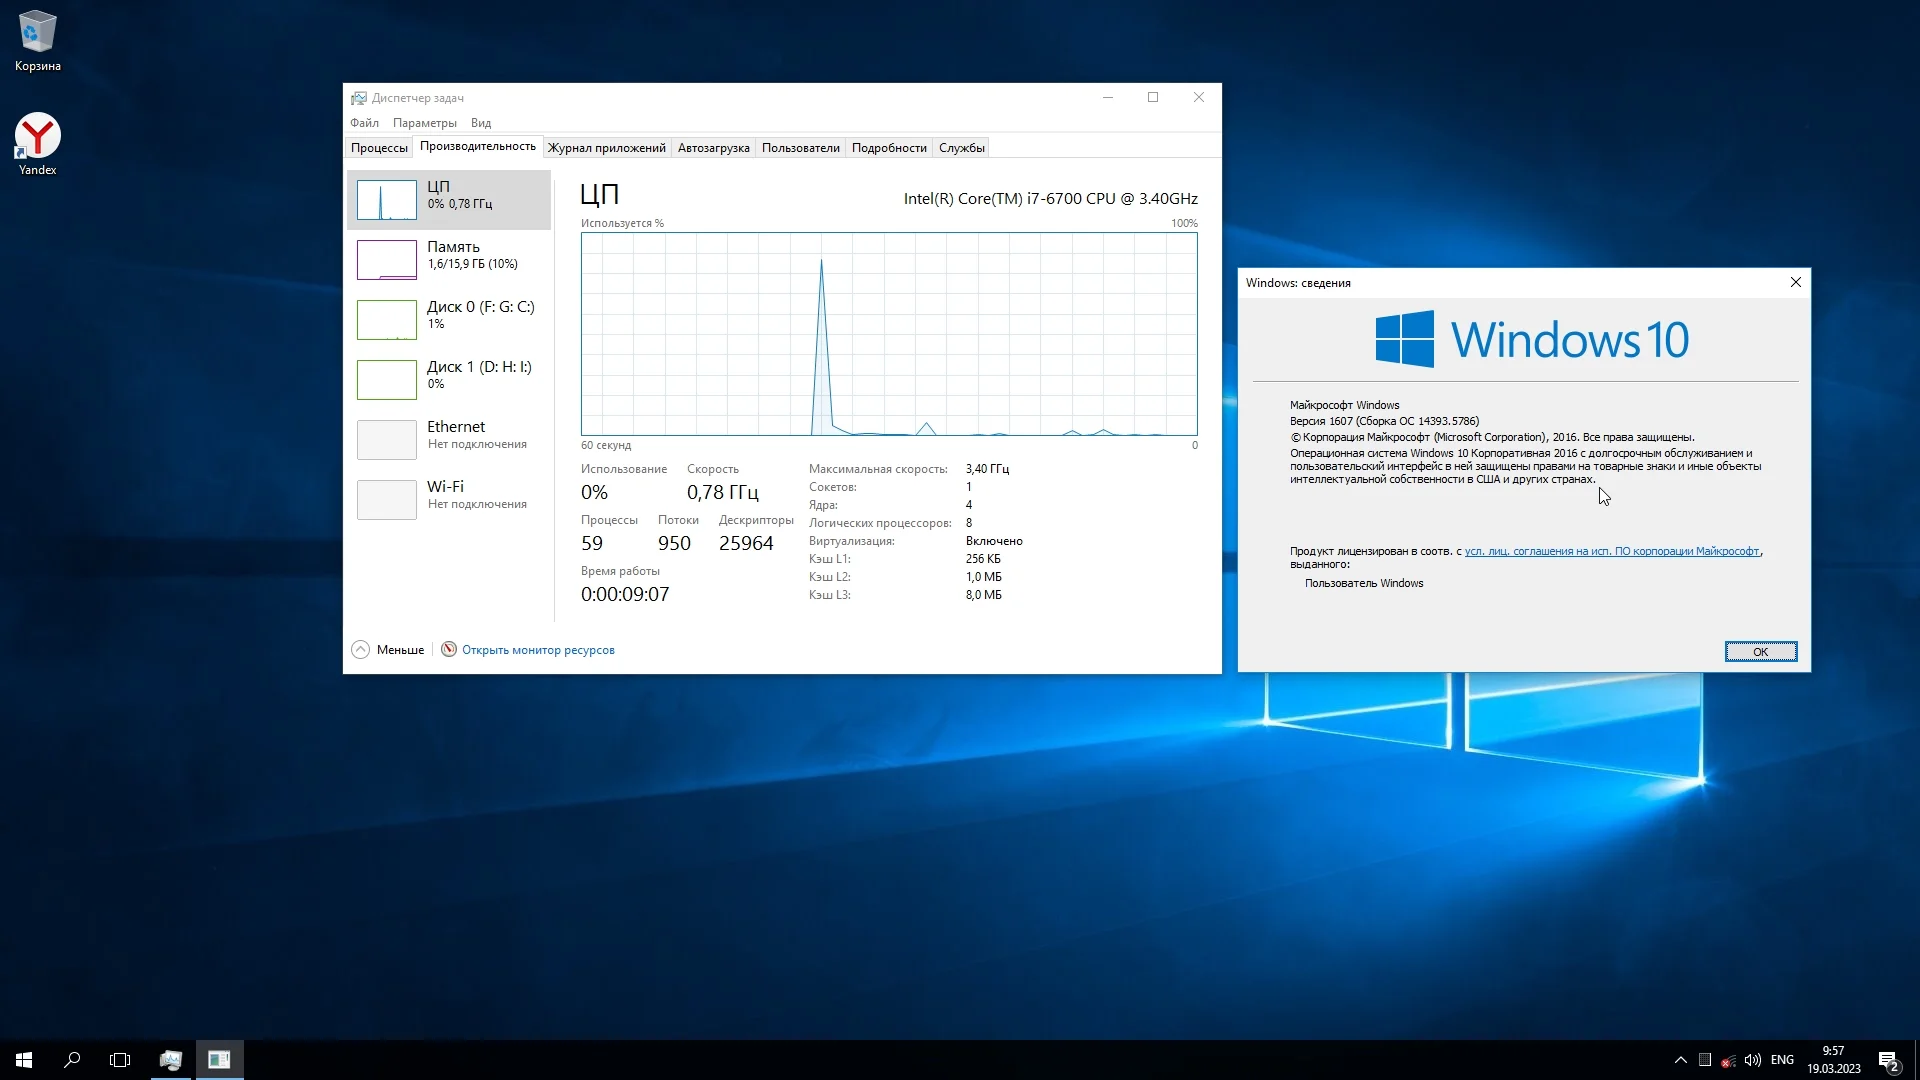Click the network status tray icon
This screenshot has height=1080, width=1920.
pyautogui.click(x=1728, y=1060)
